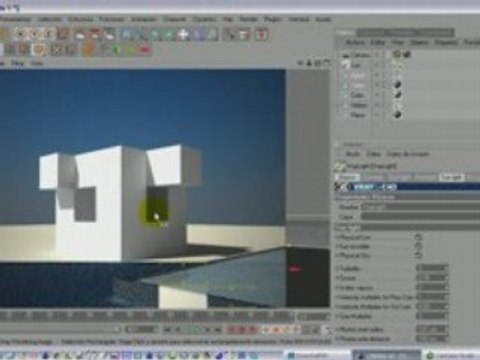The height and width of the screenshot is (360, 480).
Task: Click the Turbidity value field
Action: click(431, 268)
